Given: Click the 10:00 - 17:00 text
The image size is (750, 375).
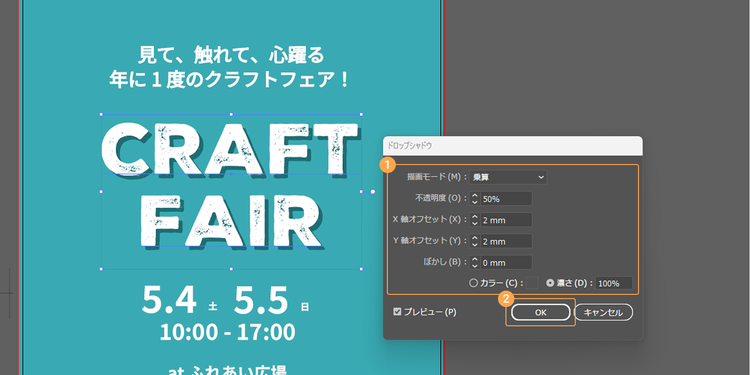Looking at the screenshot, I should pyautogui.click(x=228, y=332).
